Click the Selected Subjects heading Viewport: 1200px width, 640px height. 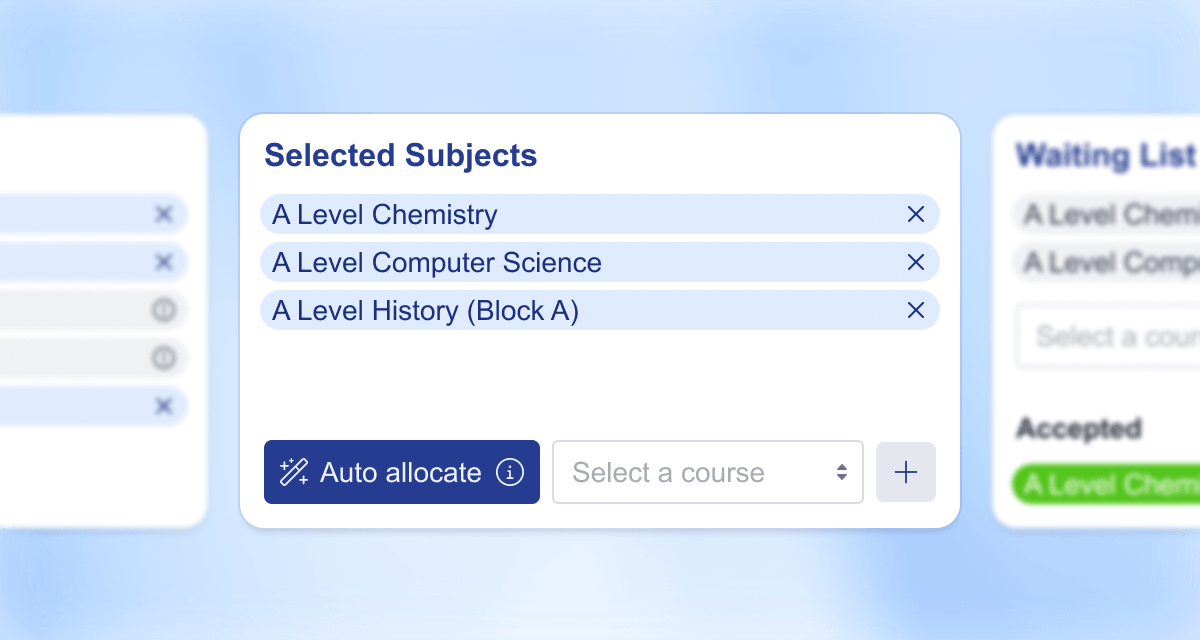[x=400, y=156]
